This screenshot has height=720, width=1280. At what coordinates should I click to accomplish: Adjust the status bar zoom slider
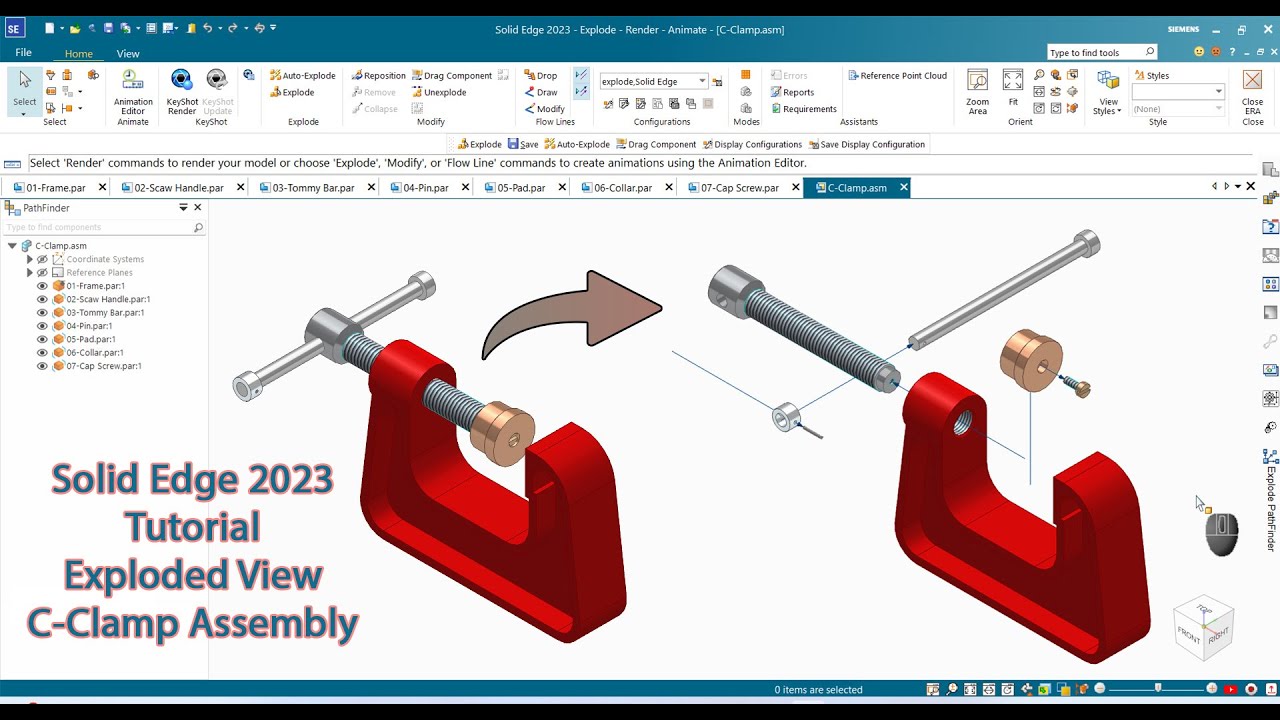pos(1157,689)
